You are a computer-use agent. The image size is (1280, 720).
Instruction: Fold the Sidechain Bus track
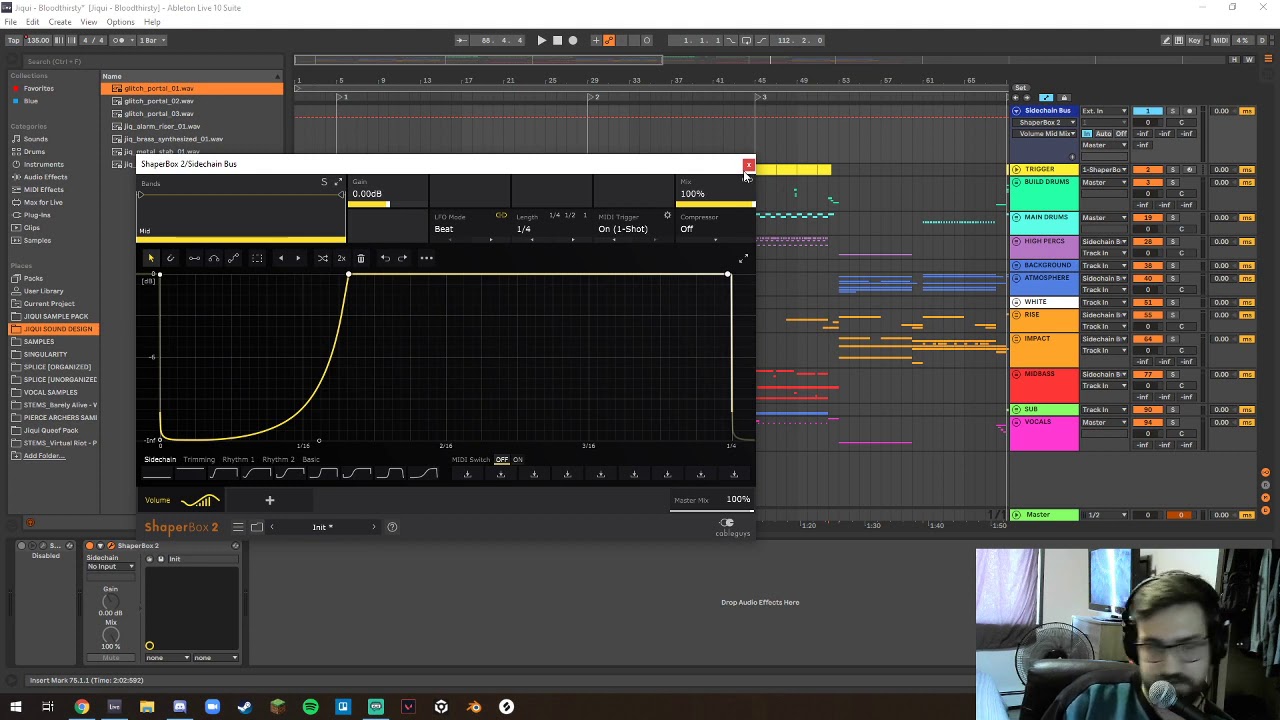(1016, 111)
